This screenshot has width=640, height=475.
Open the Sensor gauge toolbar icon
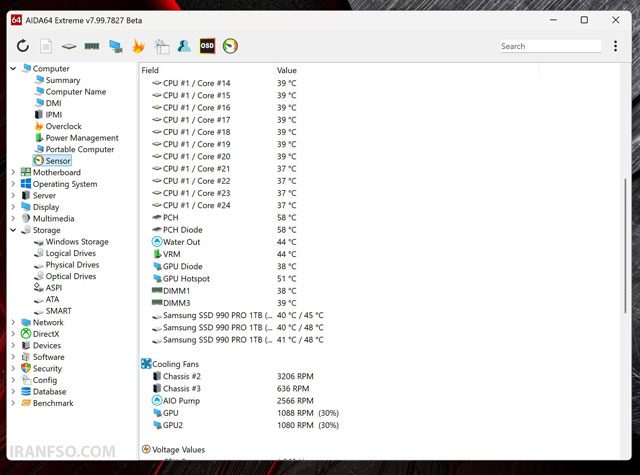[230, 46]
